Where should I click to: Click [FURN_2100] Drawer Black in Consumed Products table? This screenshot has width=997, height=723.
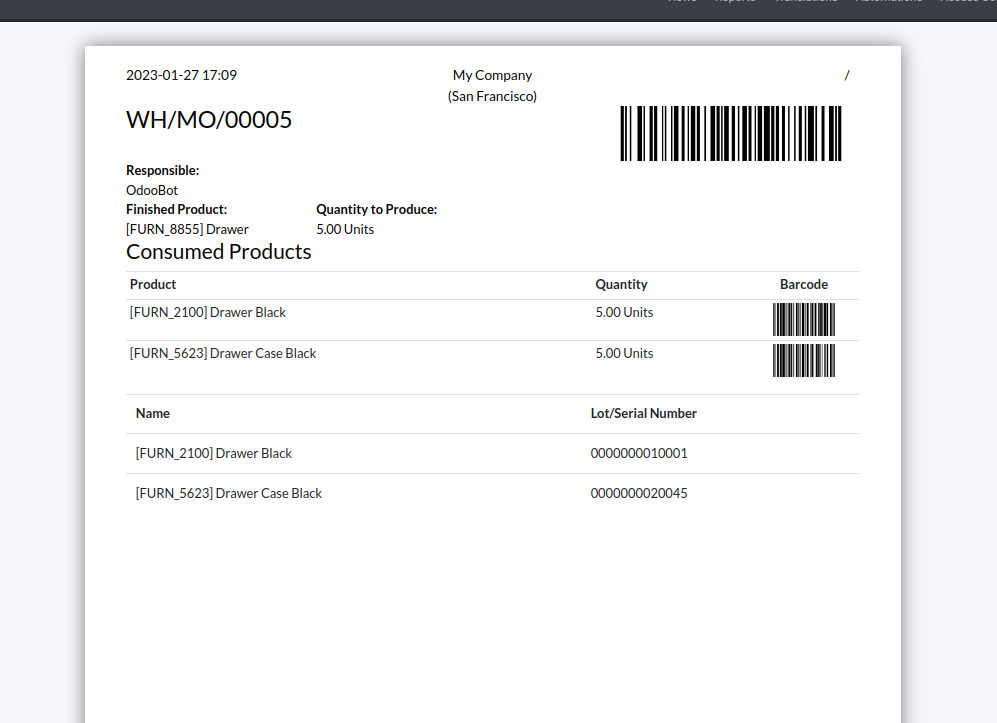(208, 312)
